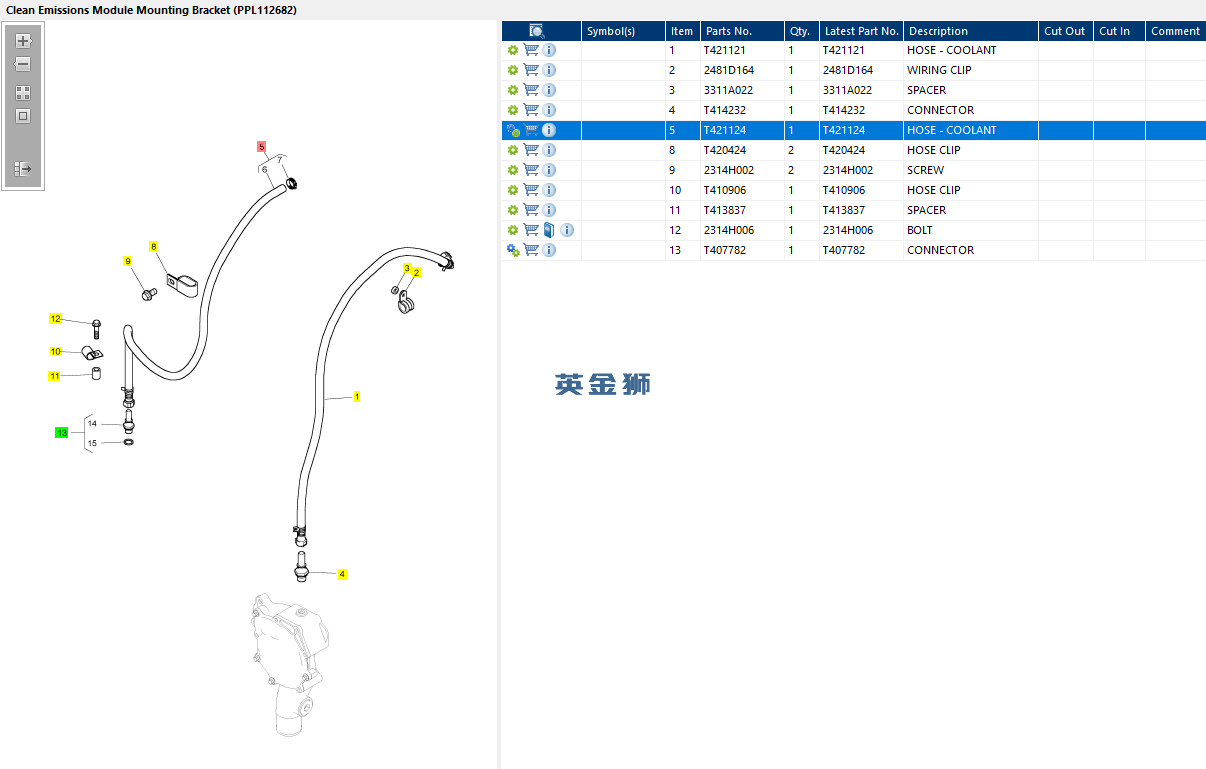The height and width of the screenshot is (769, 1206).
Task: Sort by the Item column header
Action: tap(683, 31)
